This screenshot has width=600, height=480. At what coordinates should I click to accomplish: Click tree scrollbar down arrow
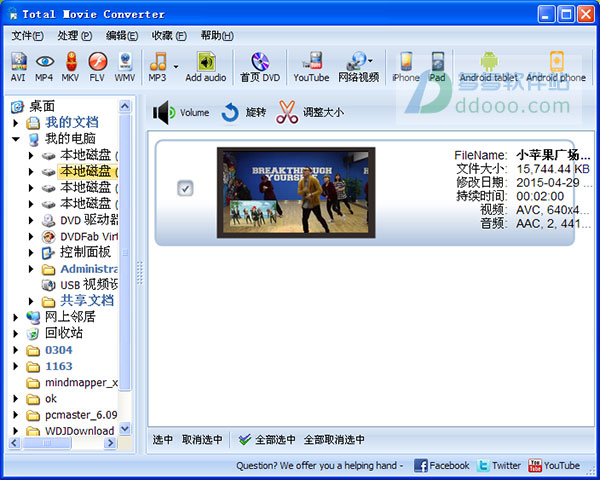click(125, 428)
